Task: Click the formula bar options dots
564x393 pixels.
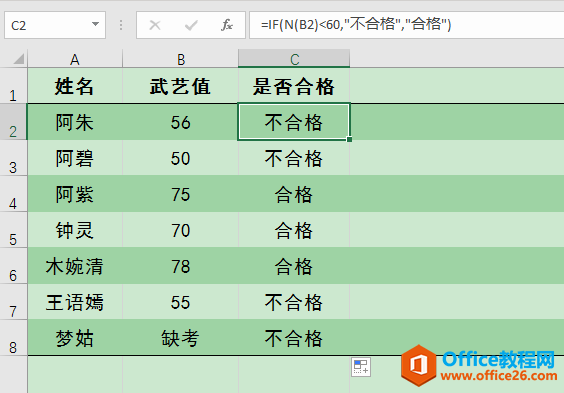Action: coord(121,25)
